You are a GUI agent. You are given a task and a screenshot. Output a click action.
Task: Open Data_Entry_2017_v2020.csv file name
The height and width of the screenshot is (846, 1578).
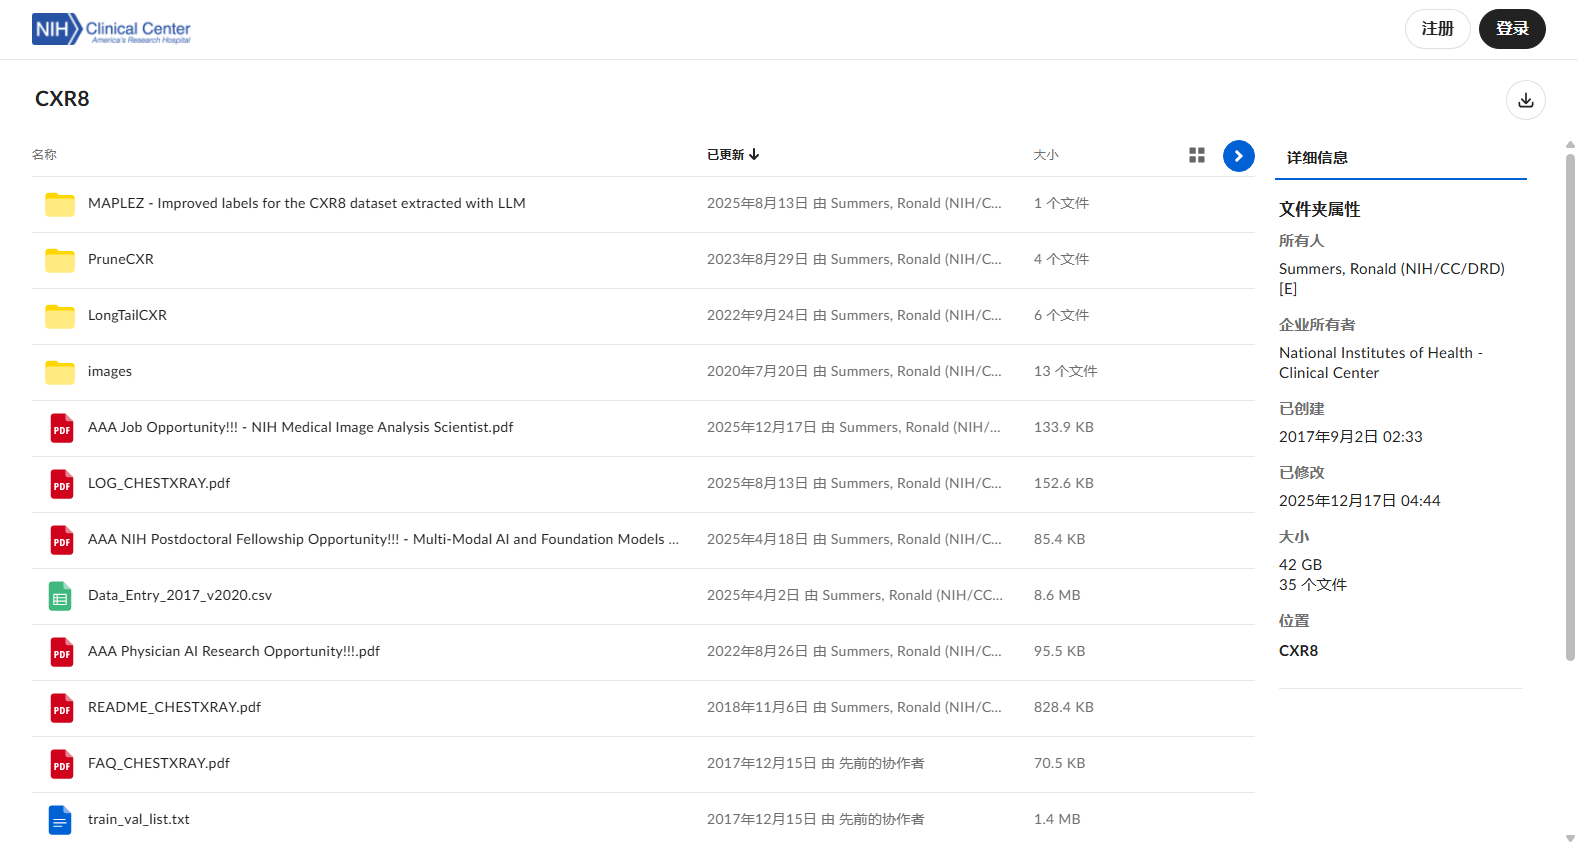[x=180, y=595]
